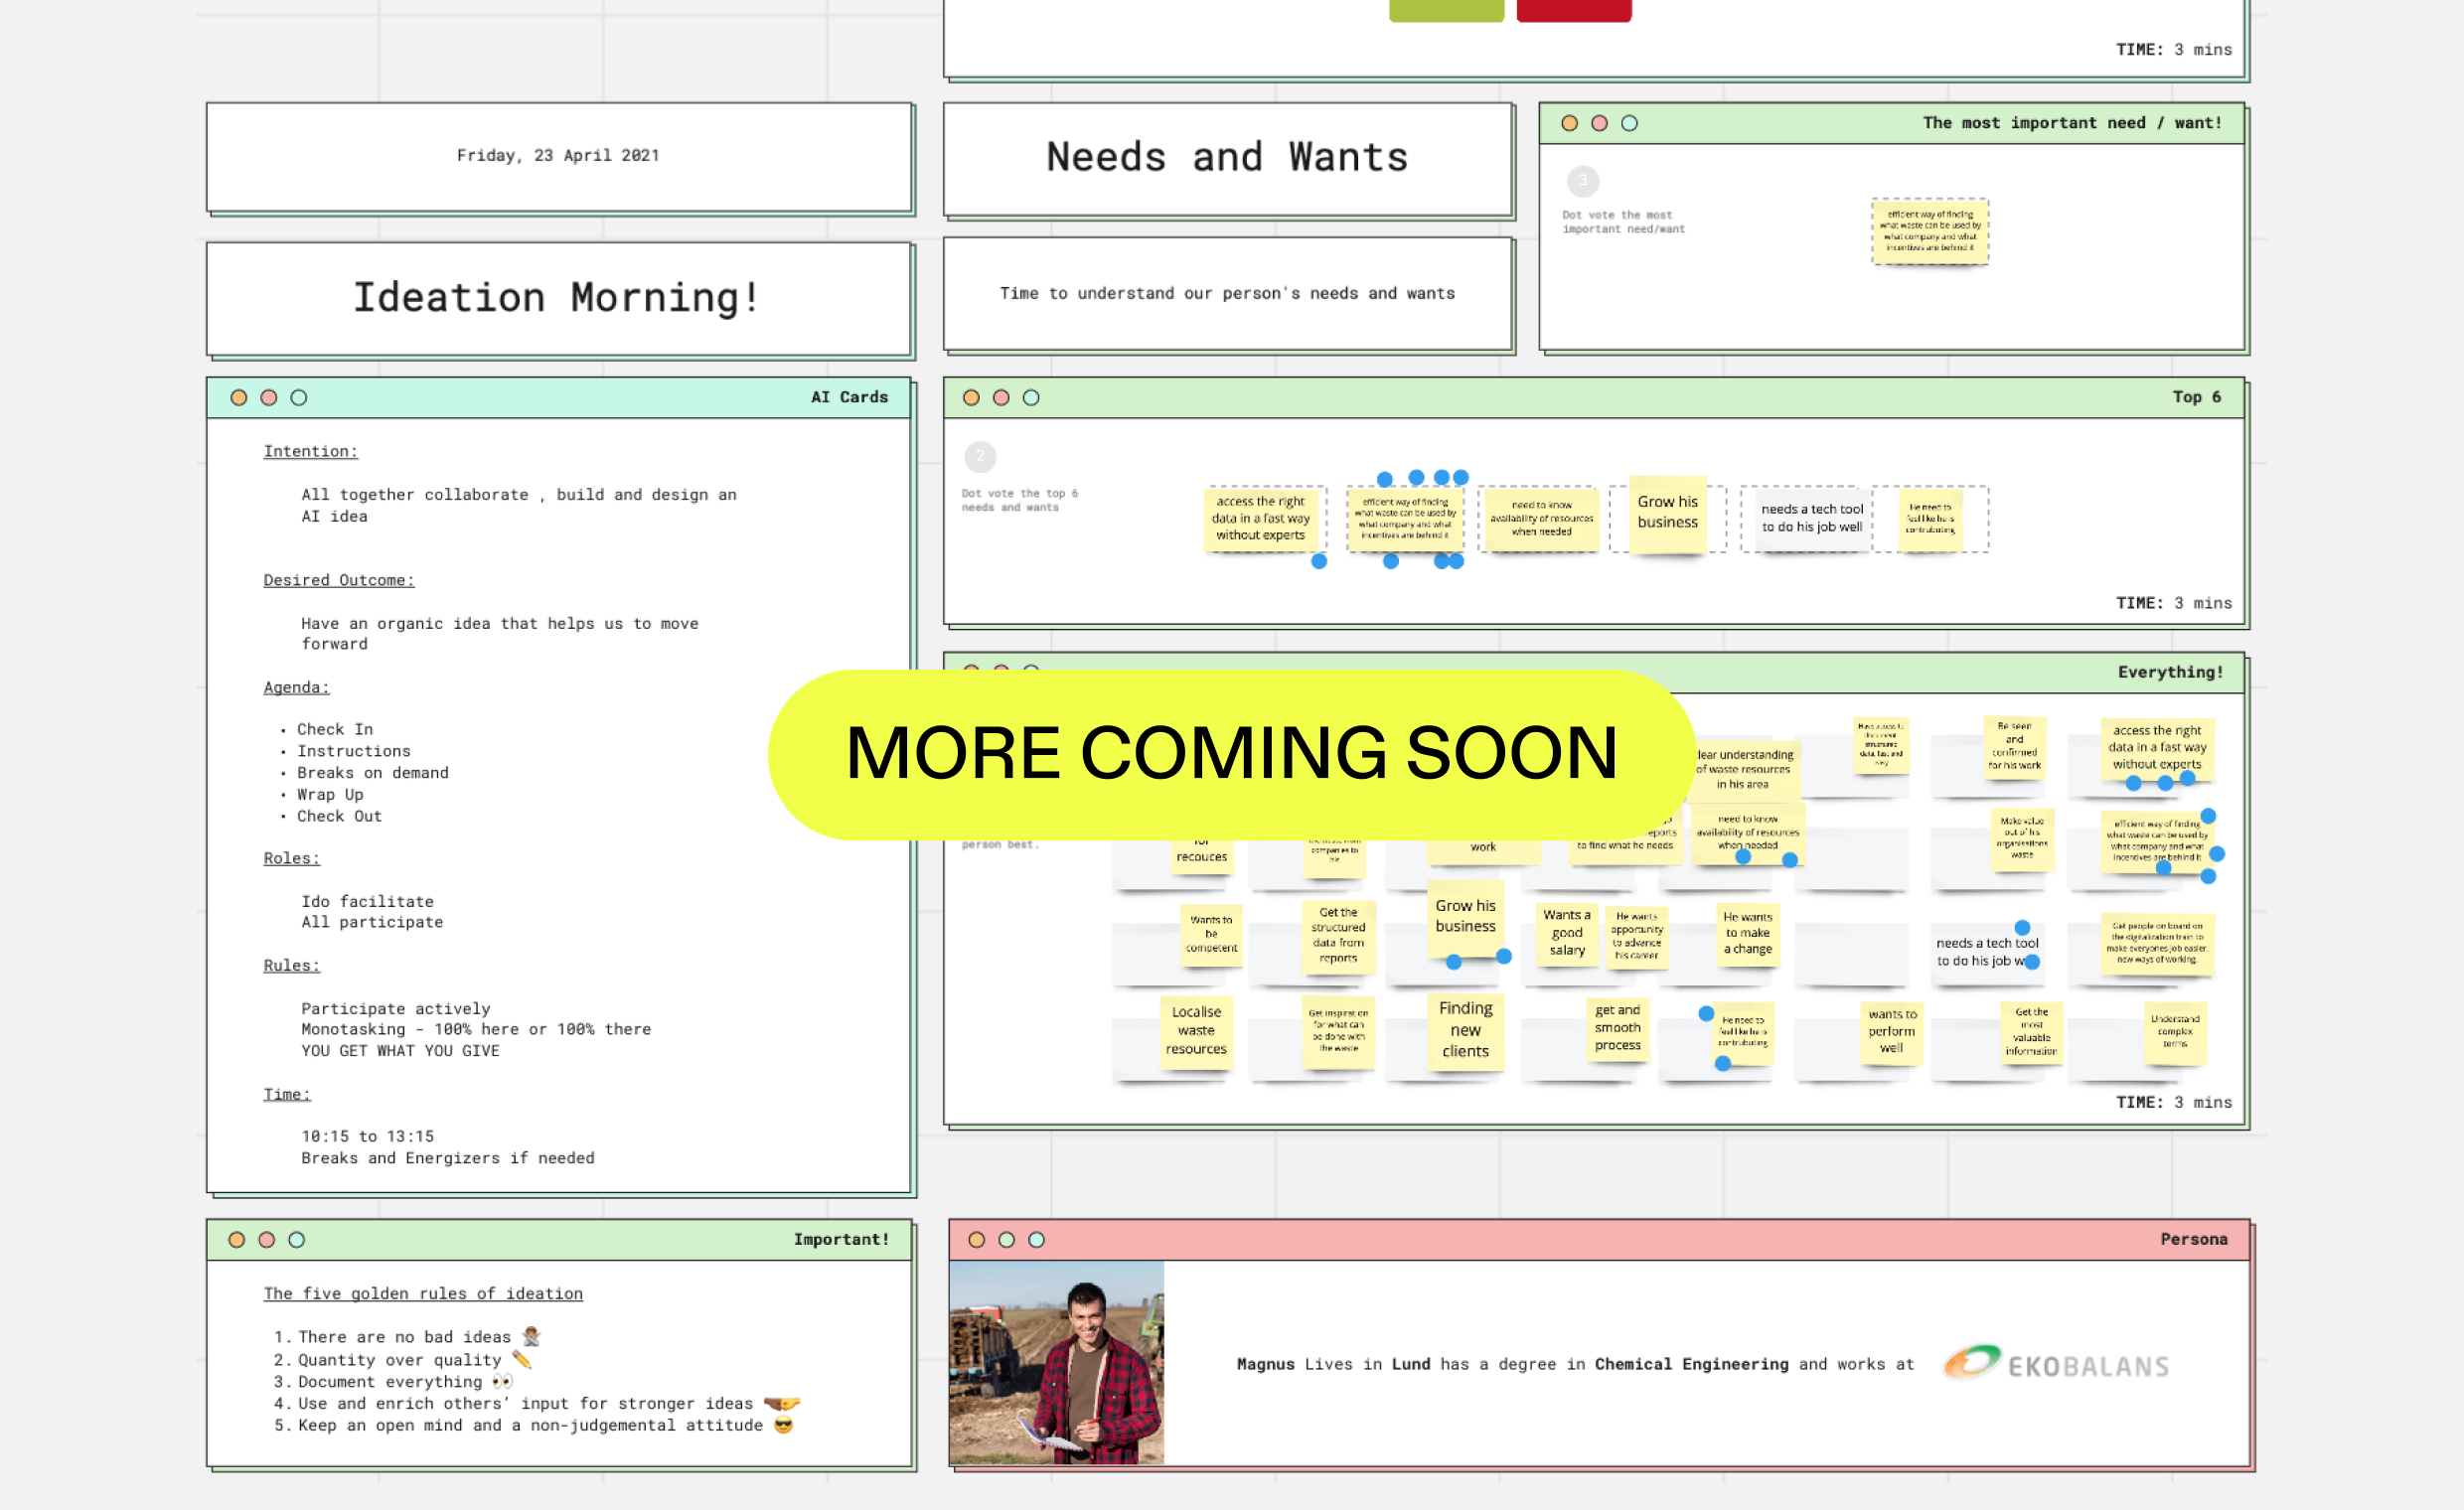The width and height of the screenshot is (2464, 1510).
Task: Select the Finding new clients sticky note
Action: [1465, 1031]
